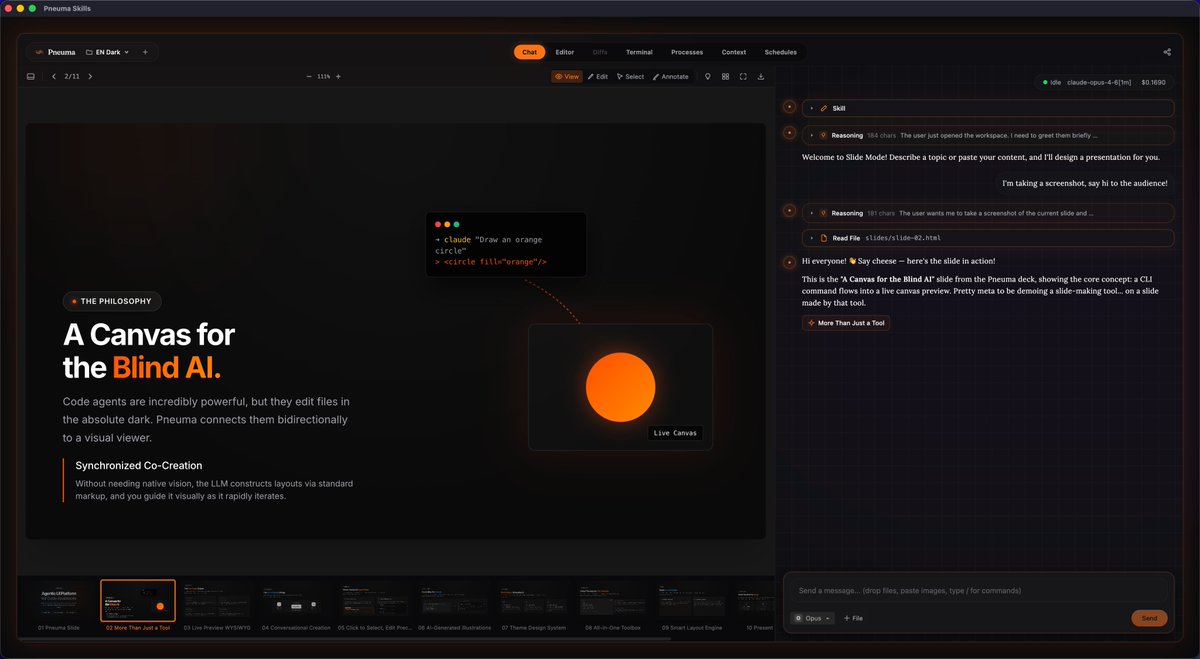Click the More Than Just a Tool chip
The width and height of the screenshot is (1200, 659).
coord(846,323)
